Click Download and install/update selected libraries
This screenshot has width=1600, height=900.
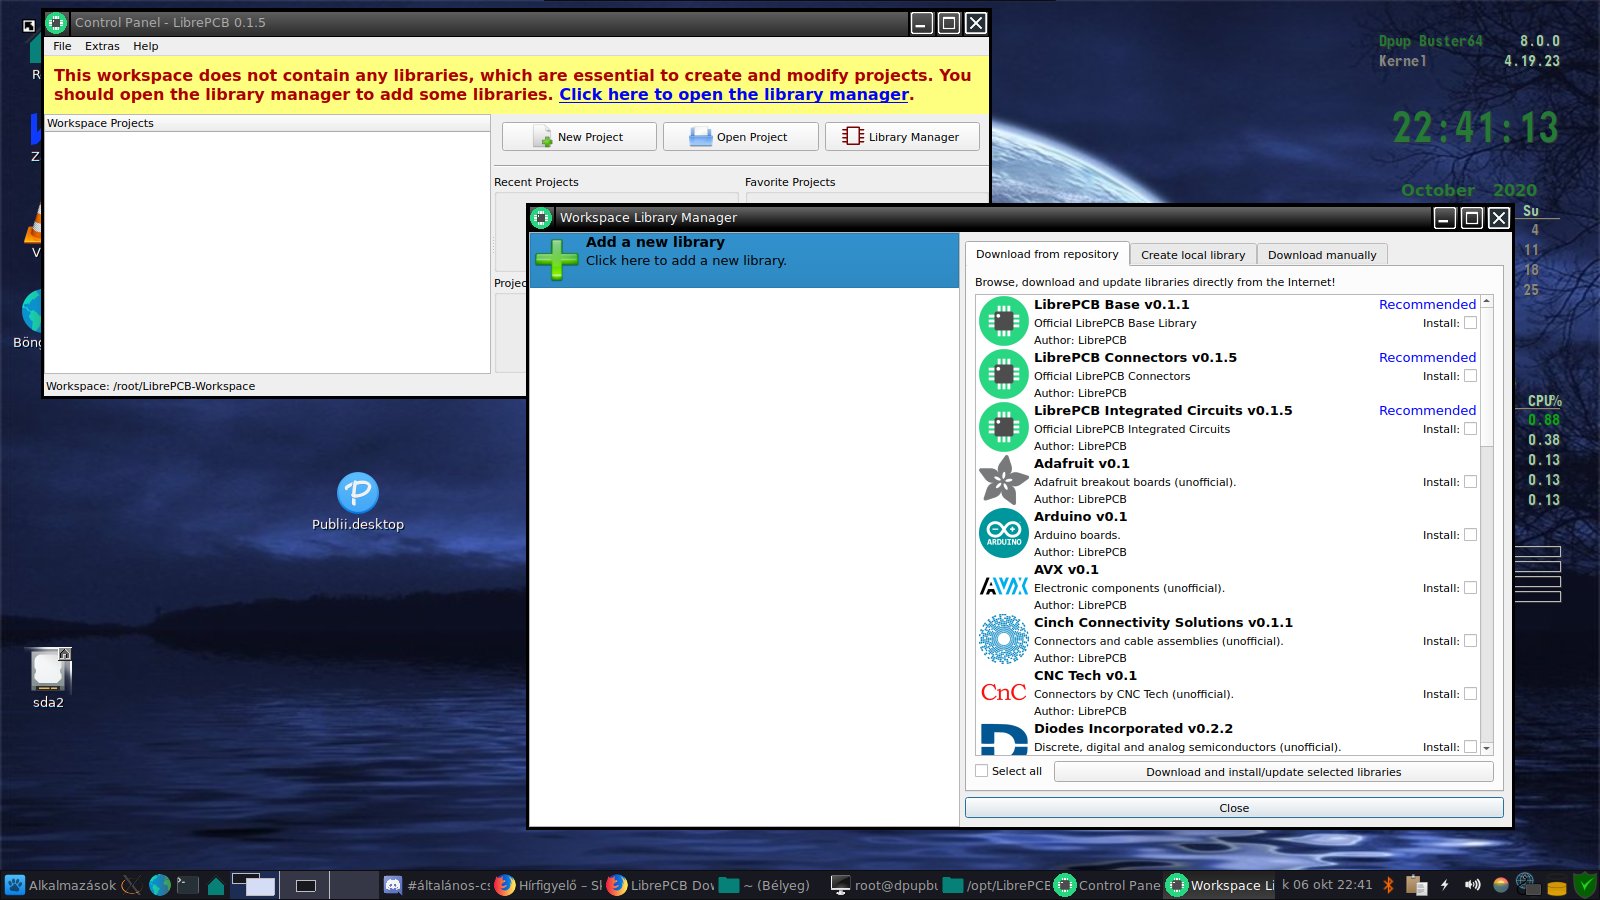coord(1273,772)
